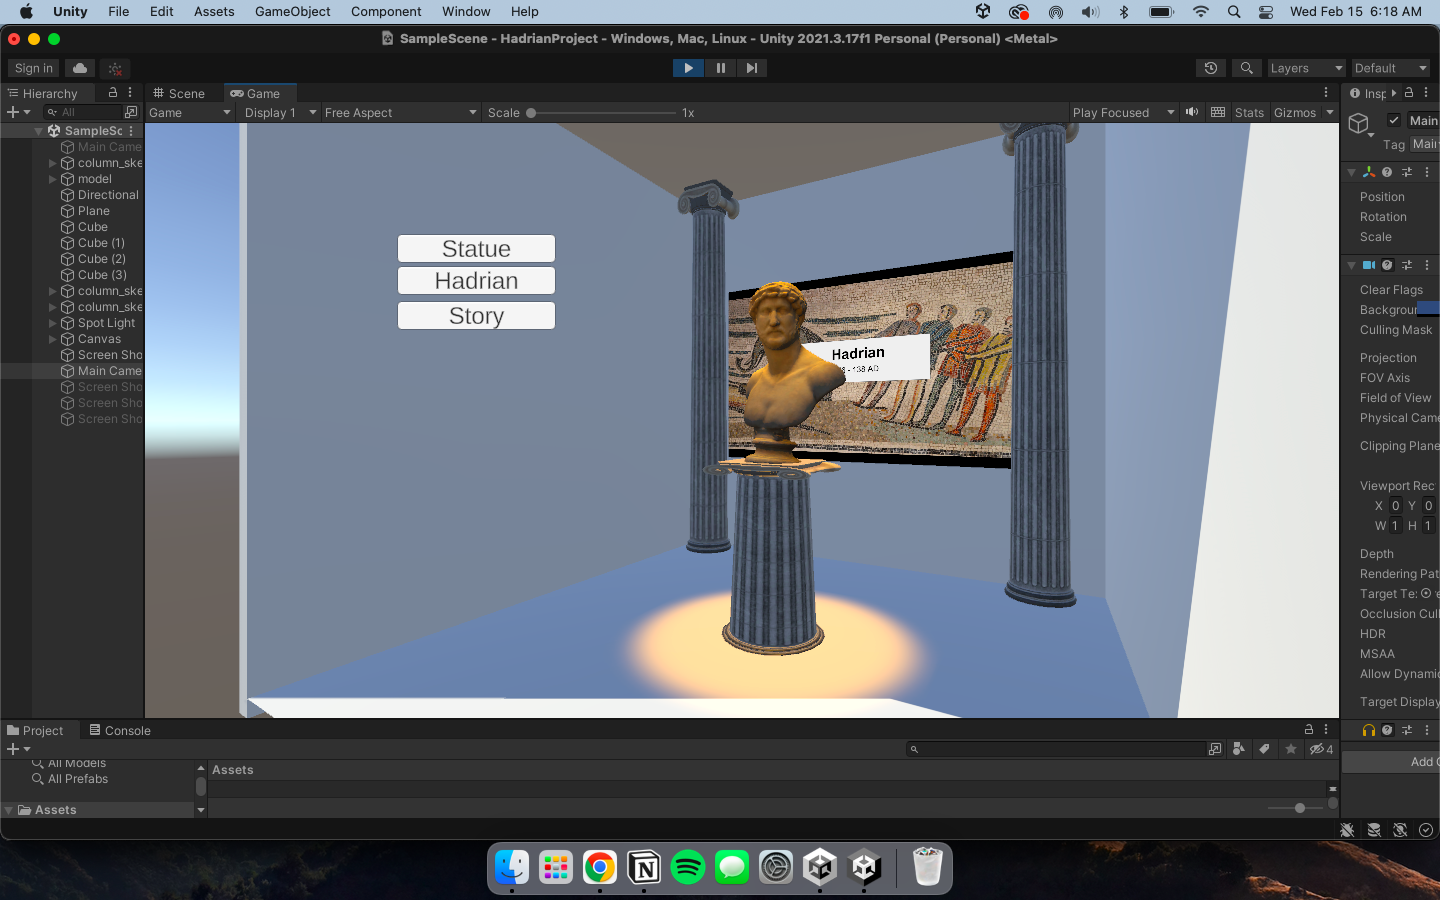
Task: Toggle hidden packages eye icon
Action: pos(1321,749)
